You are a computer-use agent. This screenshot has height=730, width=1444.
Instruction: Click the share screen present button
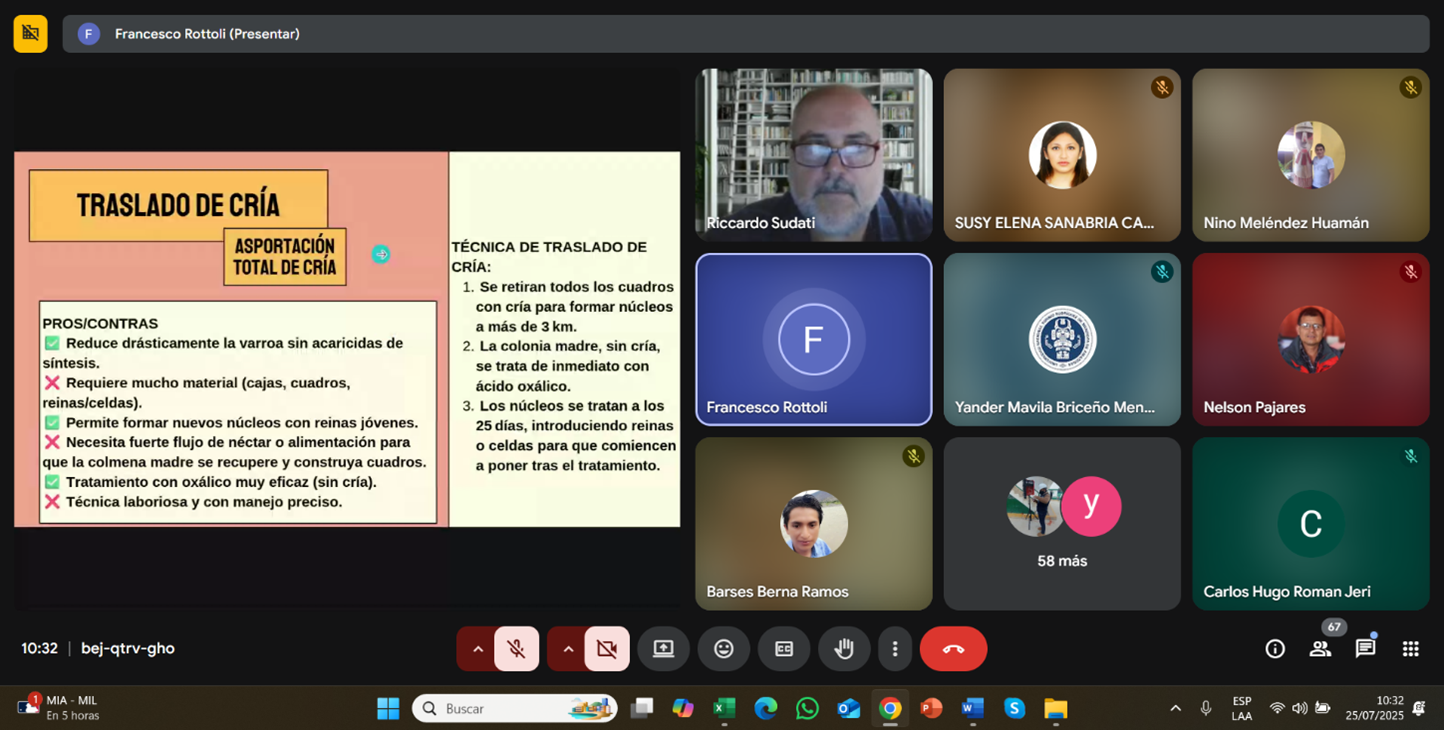point(663,649)
